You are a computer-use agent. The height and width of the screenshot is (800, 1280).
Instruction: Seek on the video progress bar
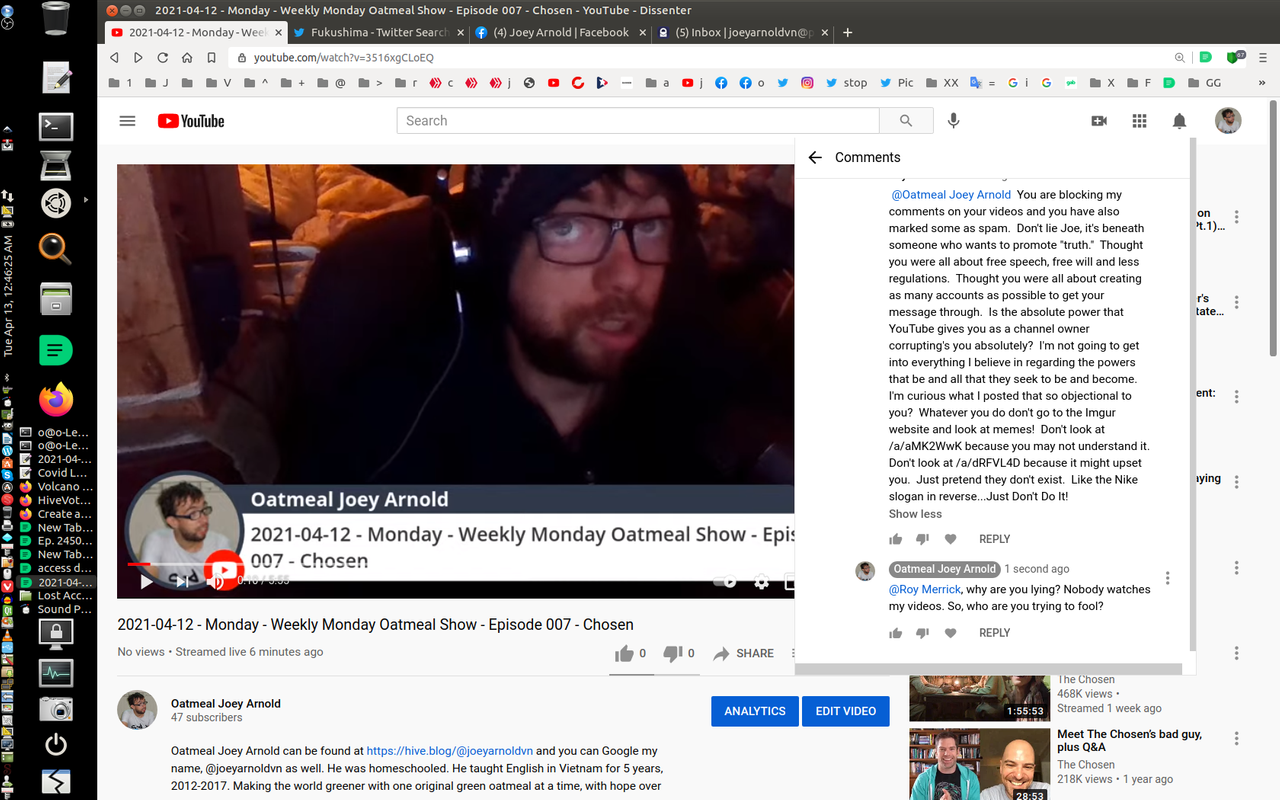(460, 564)
